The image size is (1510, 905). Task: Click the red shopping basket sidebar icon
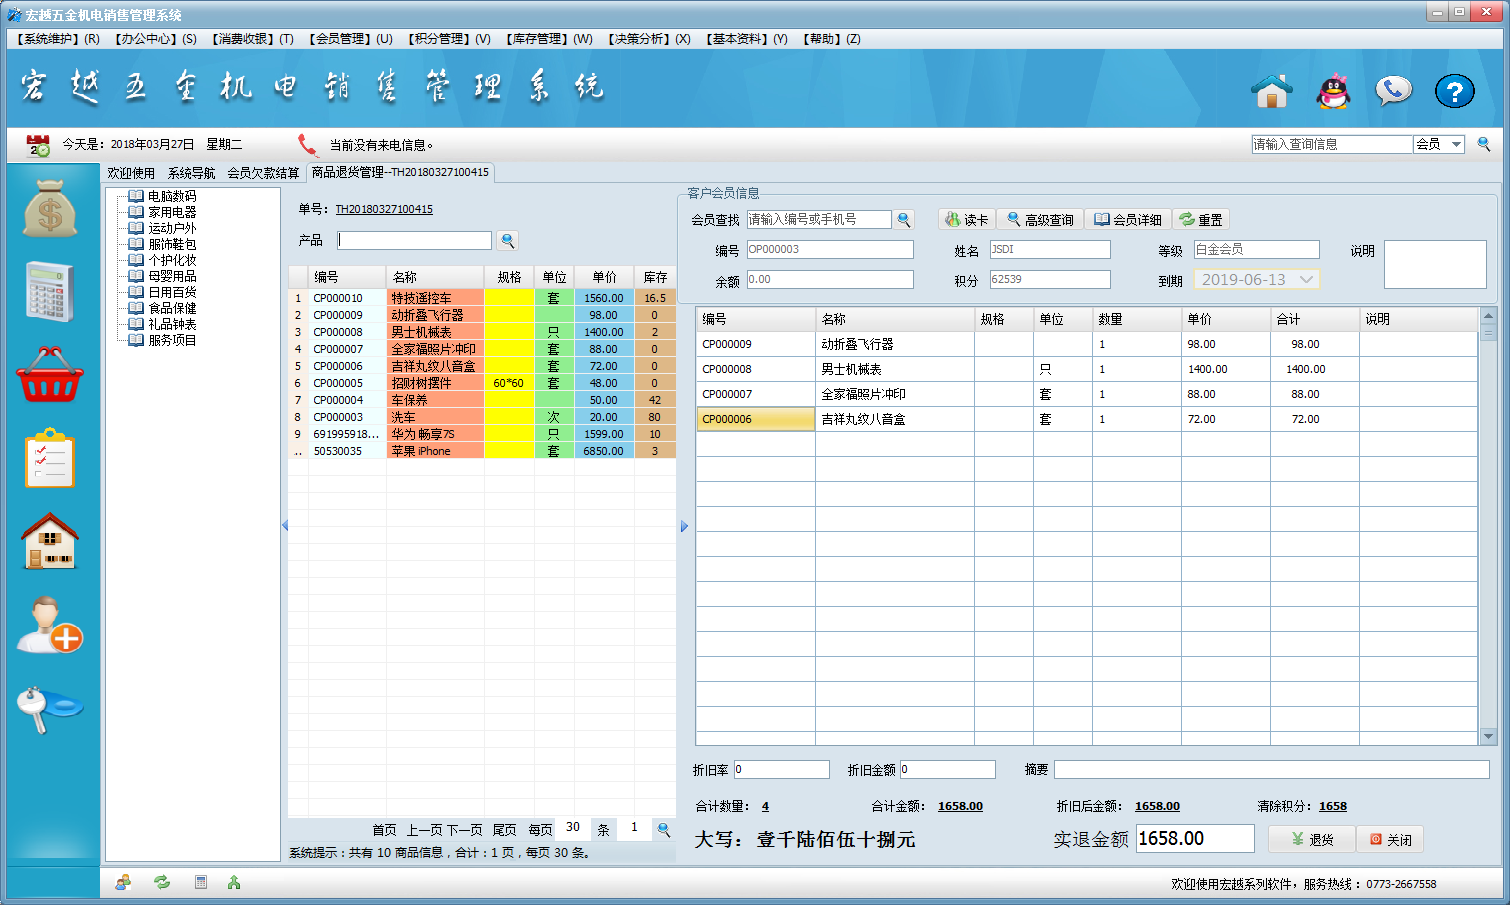point(50,376)
